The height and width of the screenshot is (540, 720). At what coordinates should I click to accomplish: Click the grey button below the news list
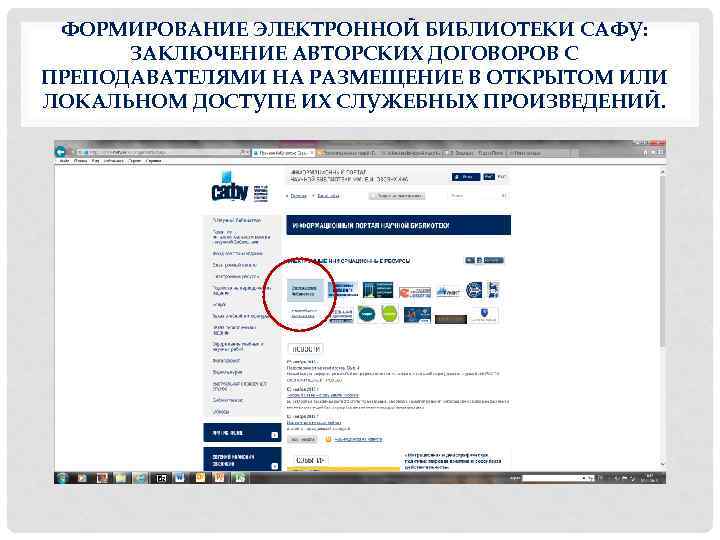tap(302, 439)
